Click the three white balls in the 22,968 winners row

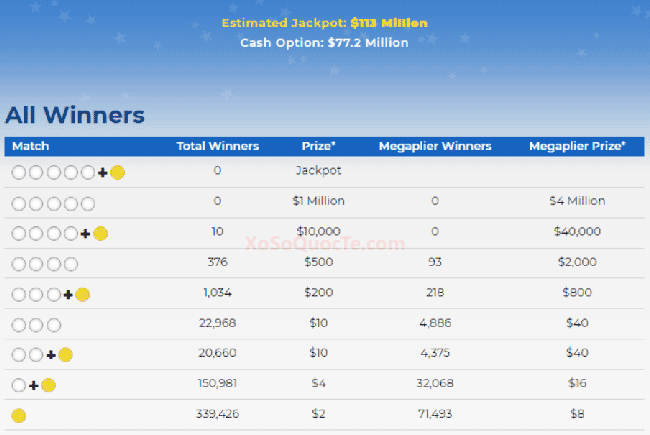coord(36,325)
